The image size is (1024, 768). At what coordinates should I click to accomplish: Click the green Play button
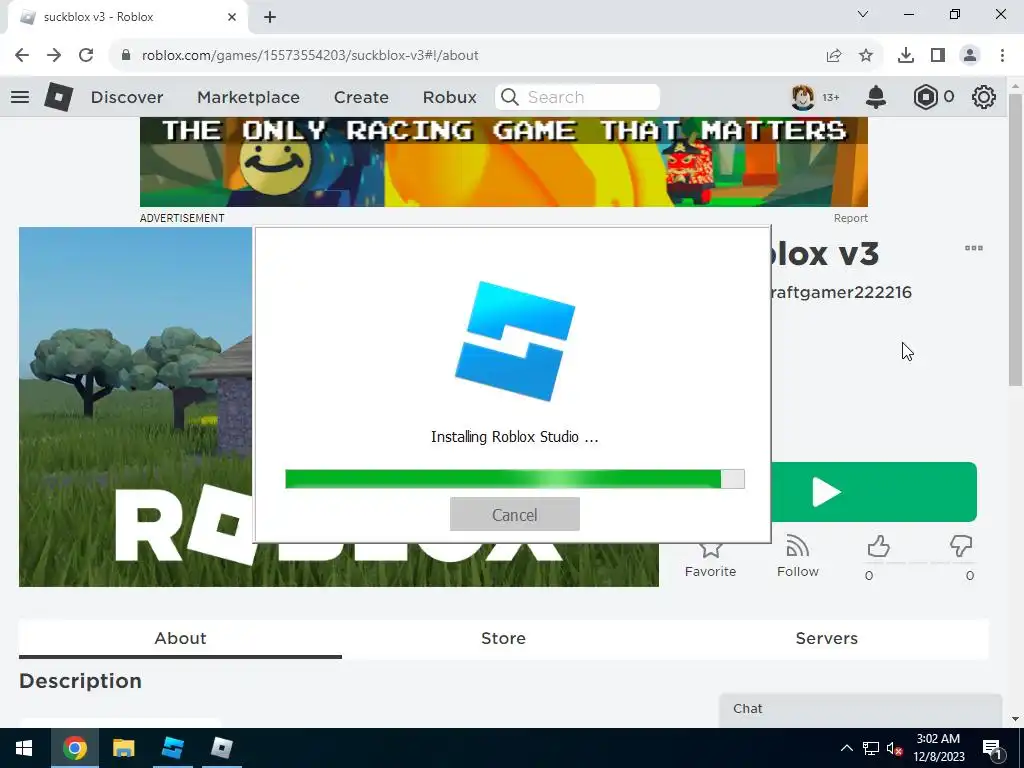874,492
